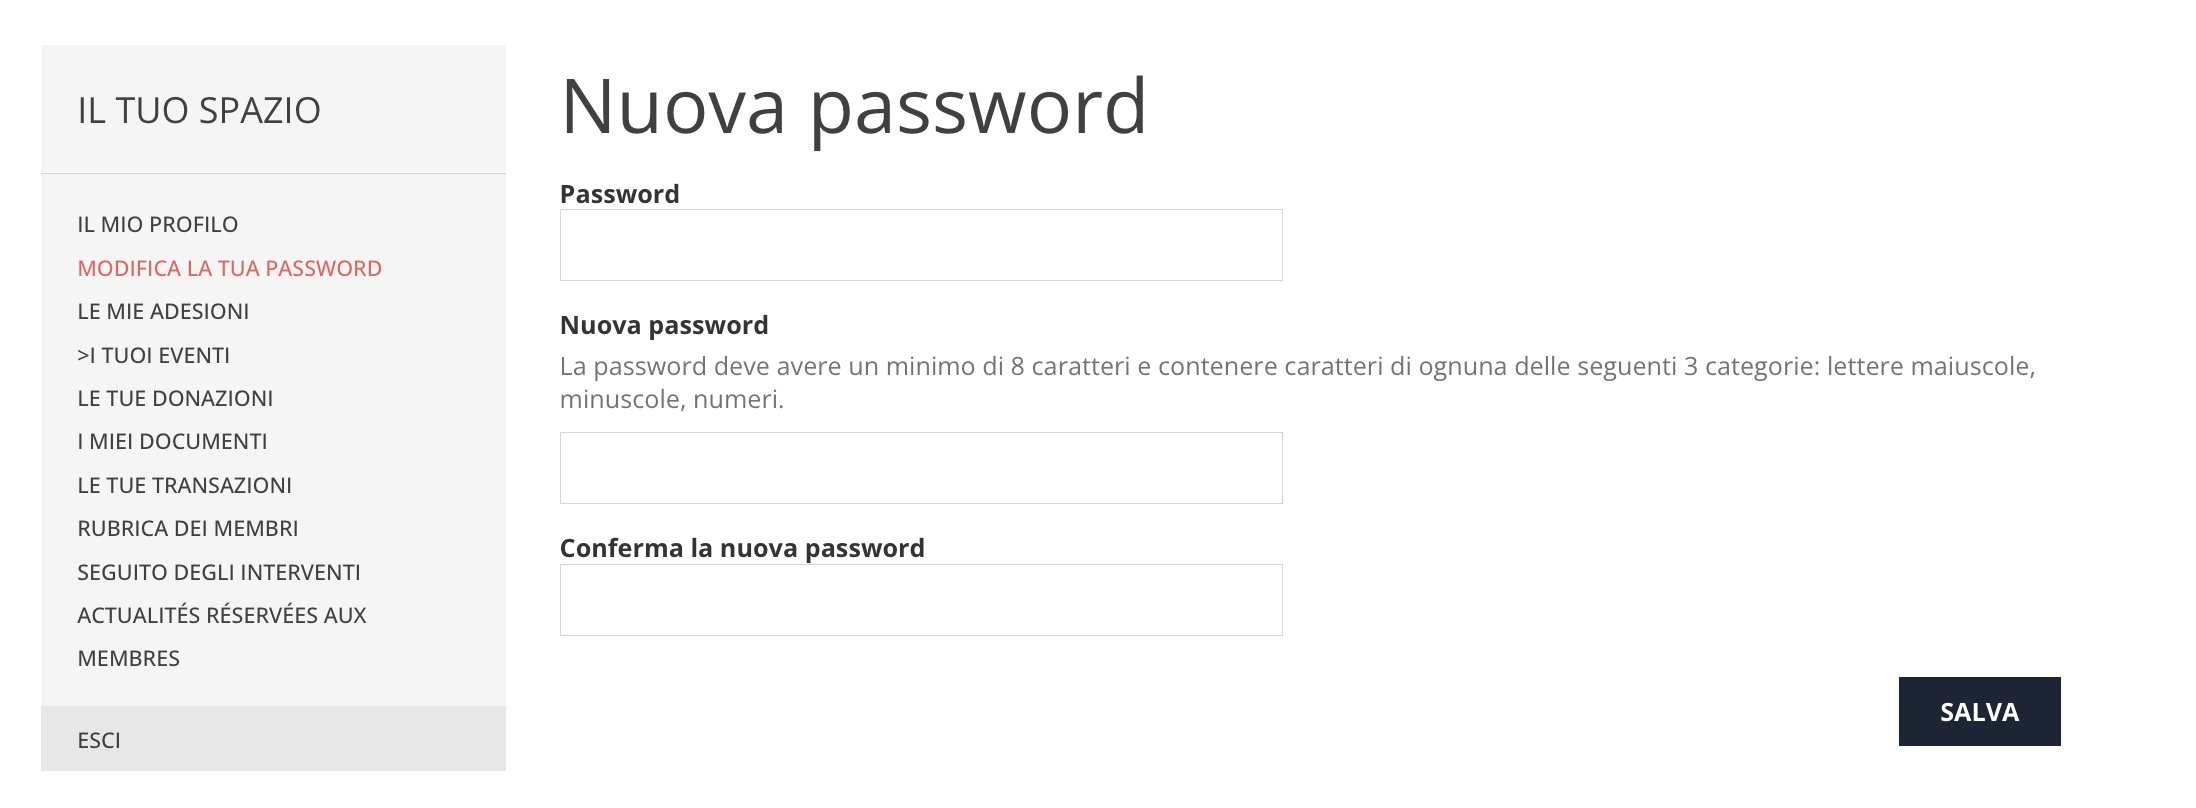Click inside the Password field
Screen dimensions: 2196x808
920,244
